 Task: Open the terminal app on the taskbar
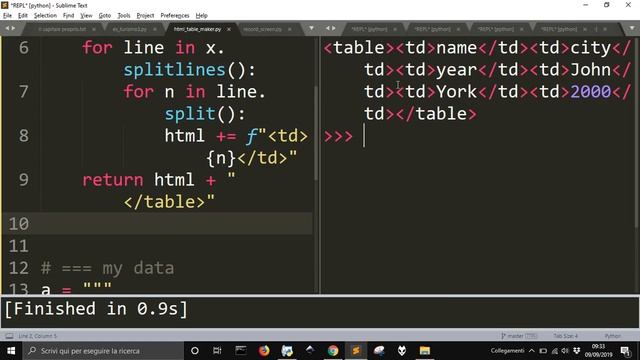[241, 351]
